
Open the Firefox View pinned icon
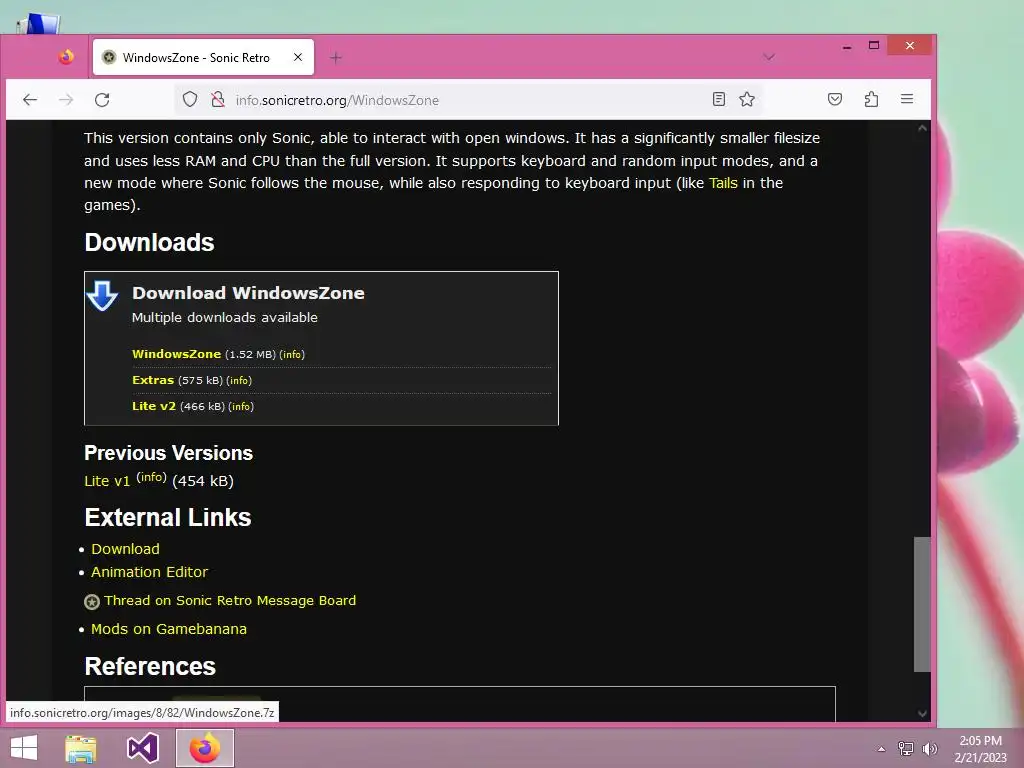coord(66,57)
